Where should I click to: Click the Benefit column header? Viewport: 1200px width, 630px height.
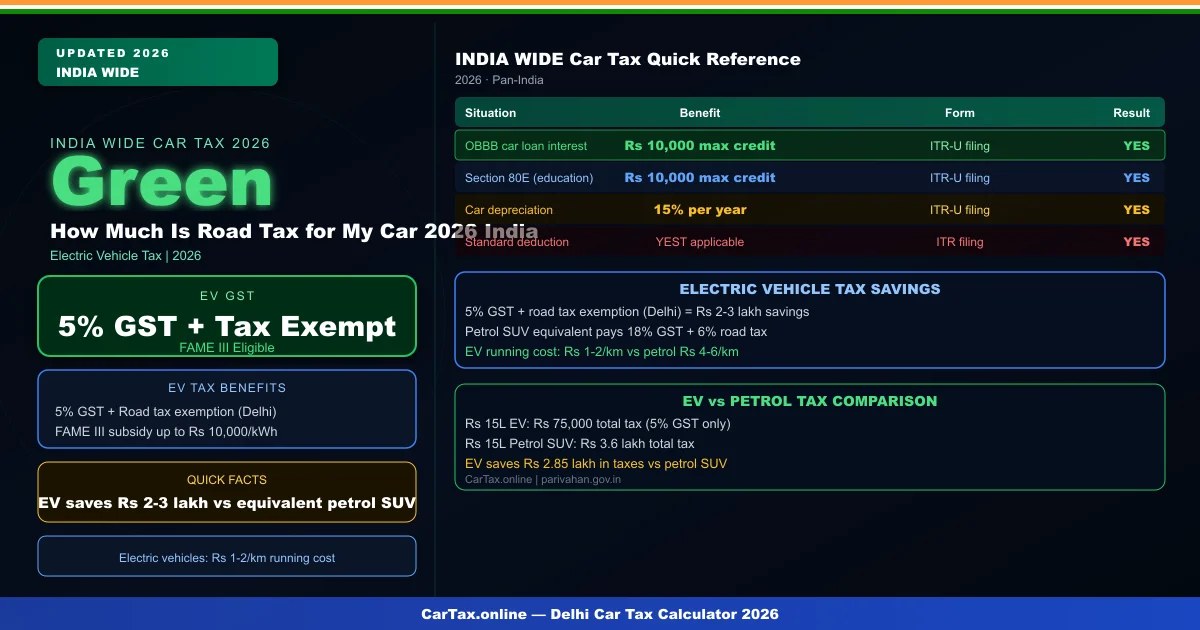pyautogui.click(x=700, y=113)
